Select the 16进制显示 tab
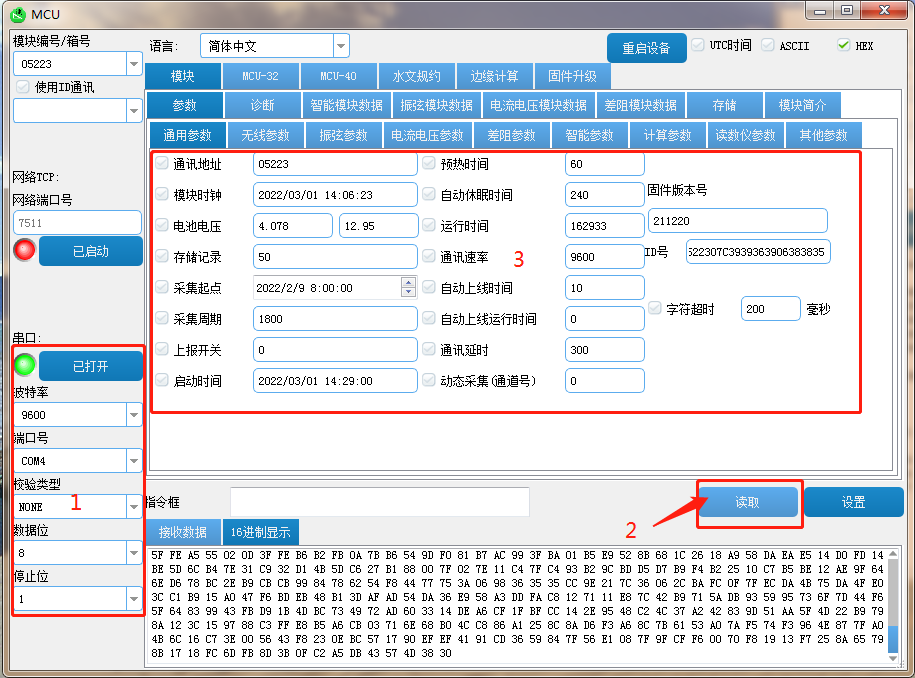Screen dimensions: 915x678 tap(259, 532)
